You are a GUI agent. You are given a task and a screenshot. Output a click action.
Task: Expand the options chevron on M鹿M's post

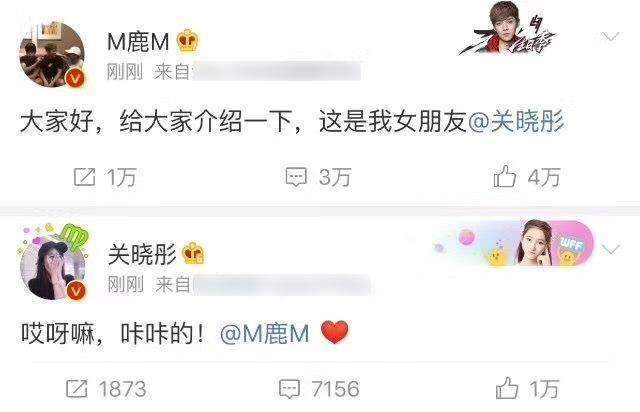pyautogui.click(x=611, y=37)
